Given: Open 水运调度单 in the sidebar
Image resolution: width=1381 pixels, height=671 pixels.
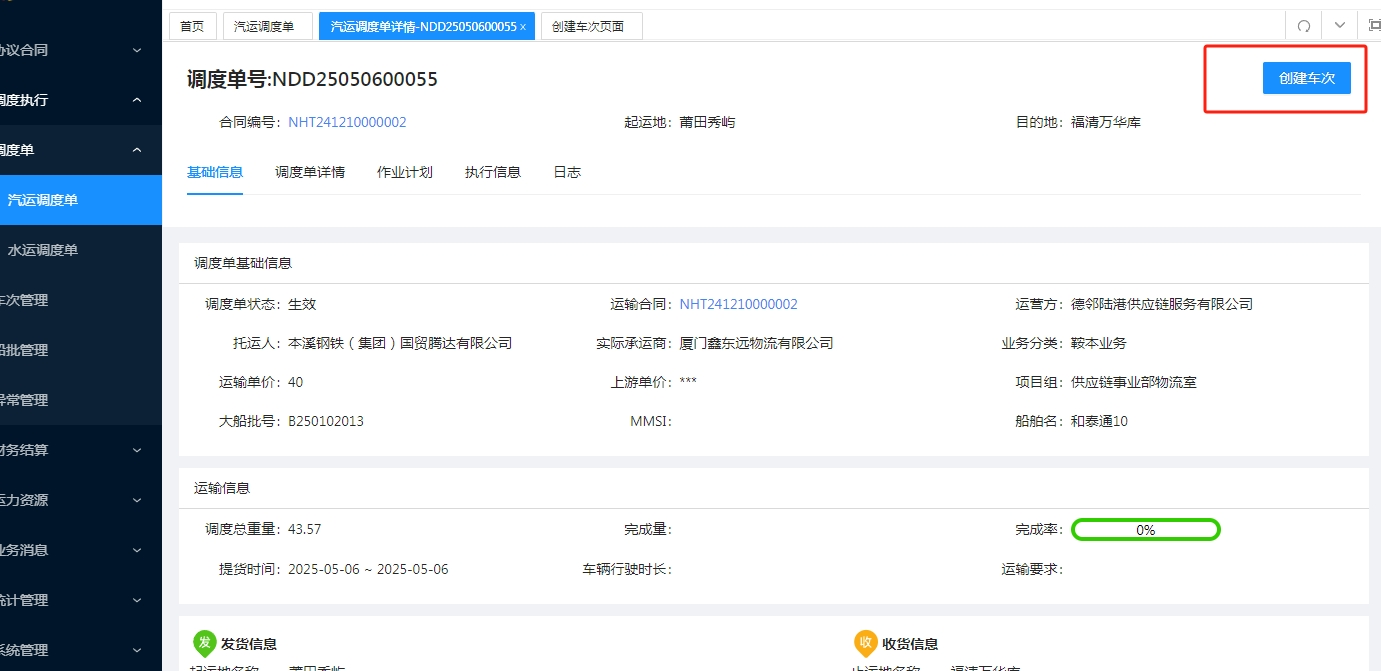Looking at the screenshot, I should 81,250.
